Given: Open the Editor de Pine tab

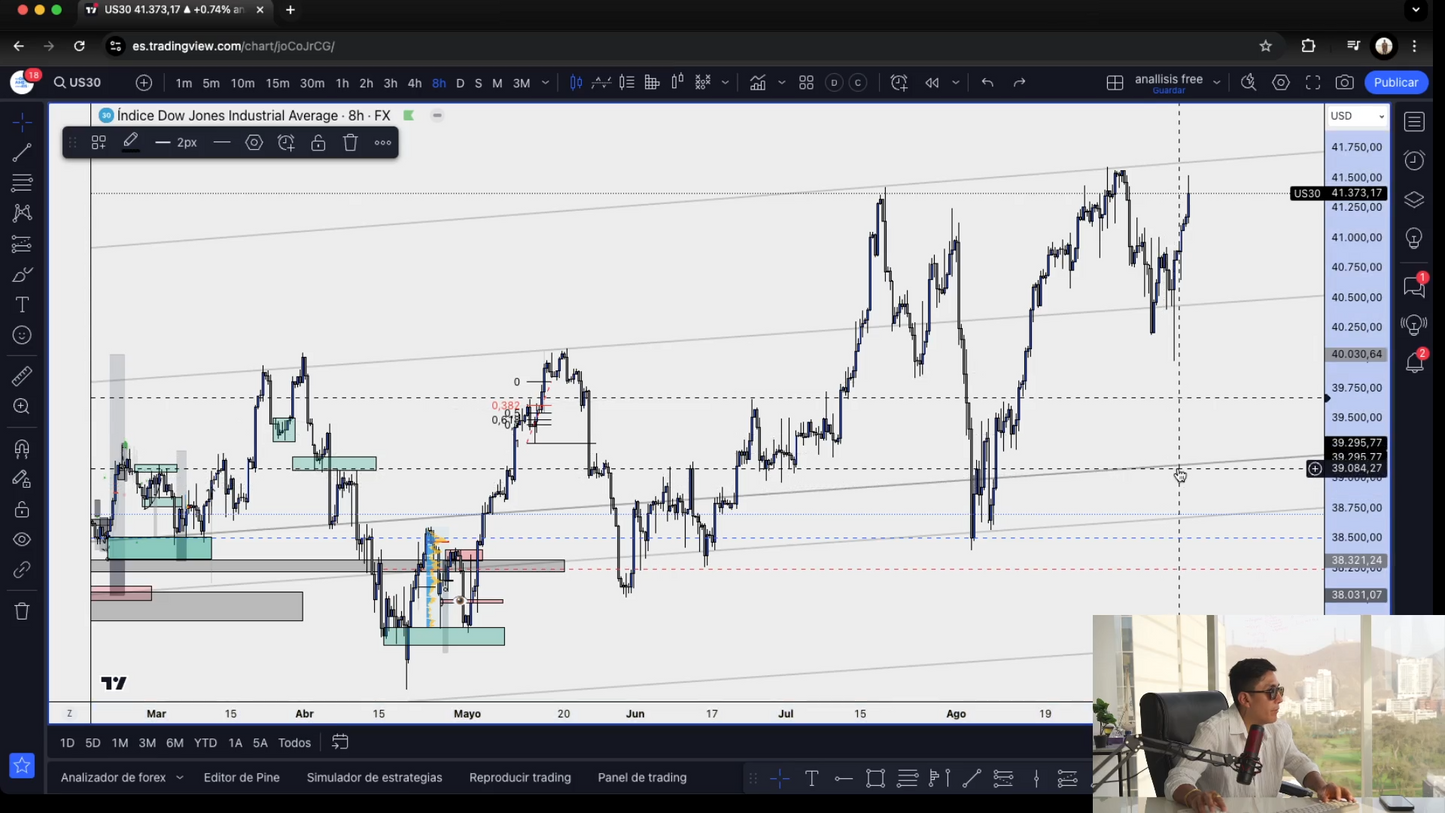Looking at the screenshot, I should tap(241, 777).
